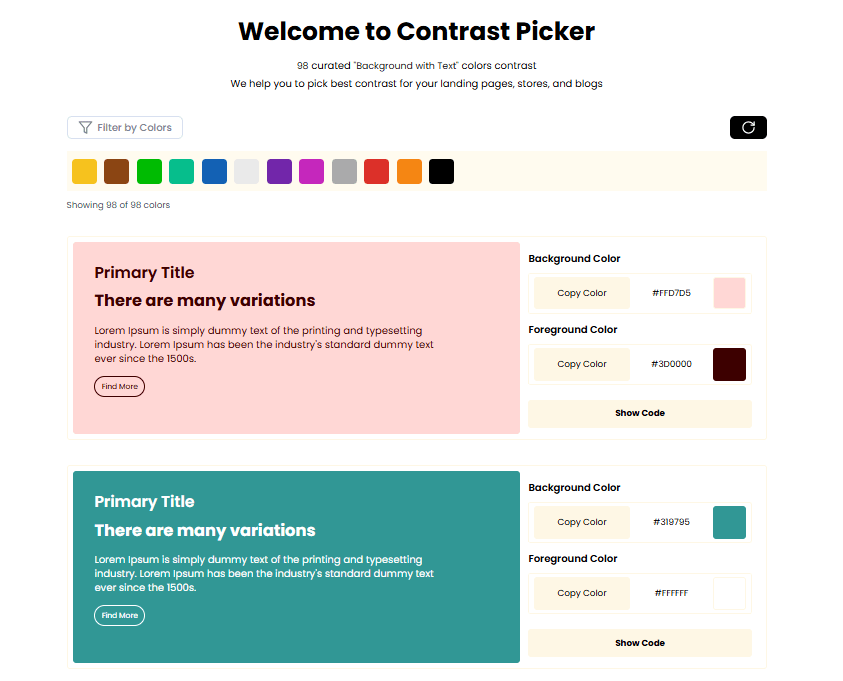843x681 pixels.
Task: Open the Filter by Colors filter icon
Action: click(x=84, y=127)
